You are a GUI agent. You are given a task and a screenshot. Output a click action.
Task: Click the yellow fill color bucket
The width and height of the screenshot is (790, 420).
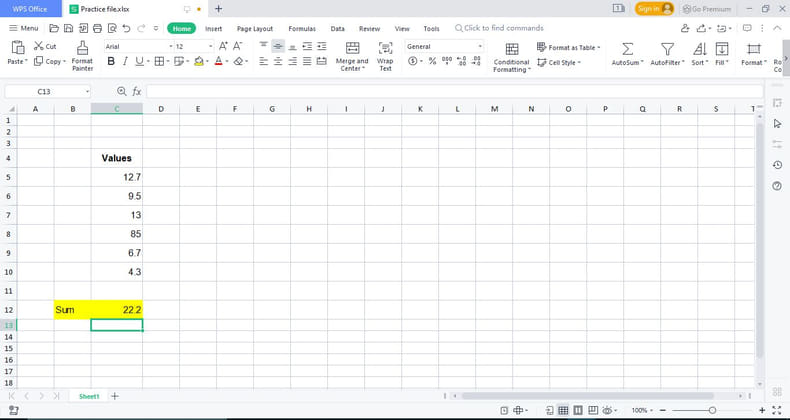click(x=199, y=61)
